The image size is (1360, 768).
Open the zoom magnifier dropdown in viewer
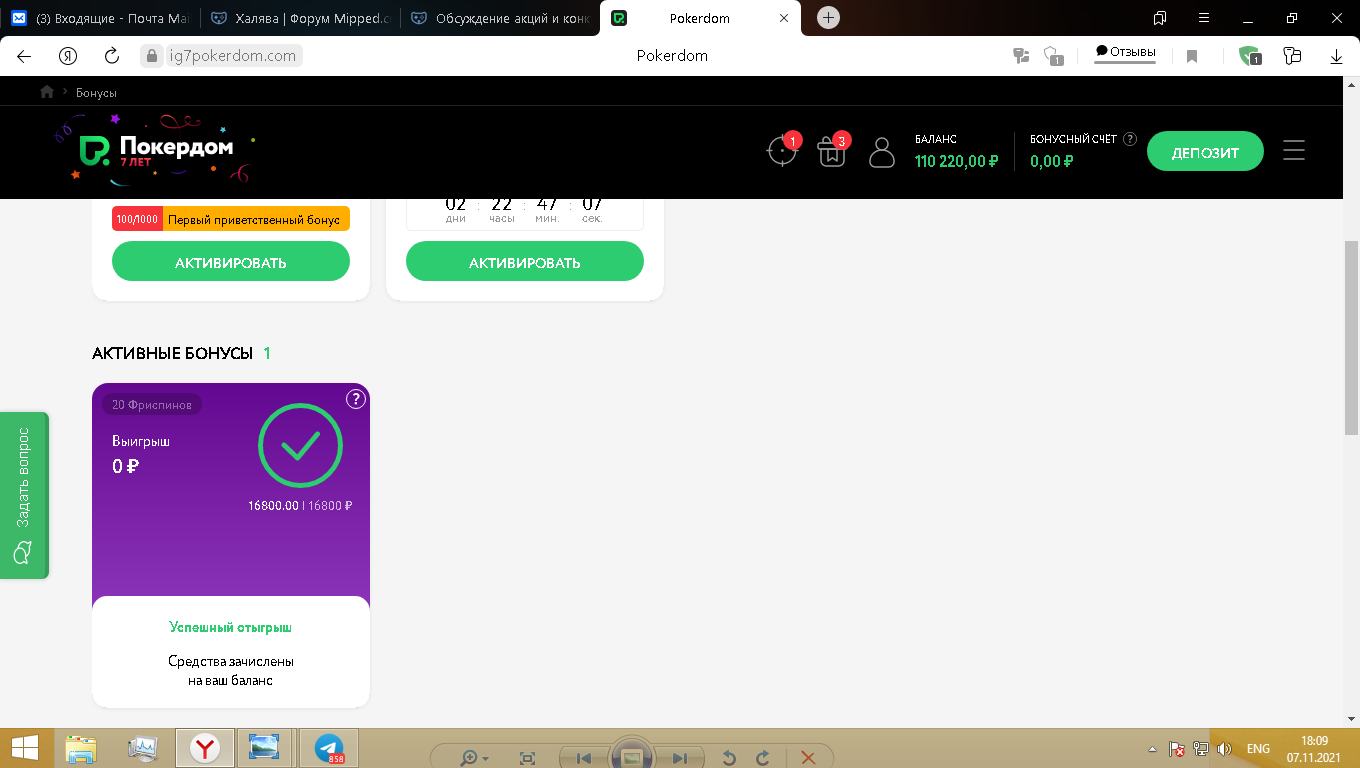[474, 758]
